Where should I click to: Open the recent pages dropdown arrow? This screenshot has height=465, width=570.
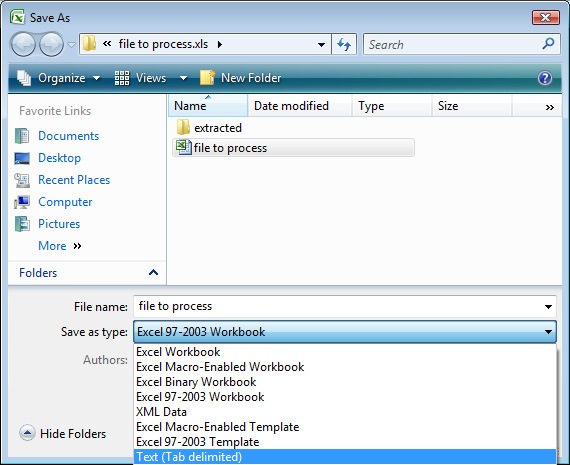click(72, 45)
